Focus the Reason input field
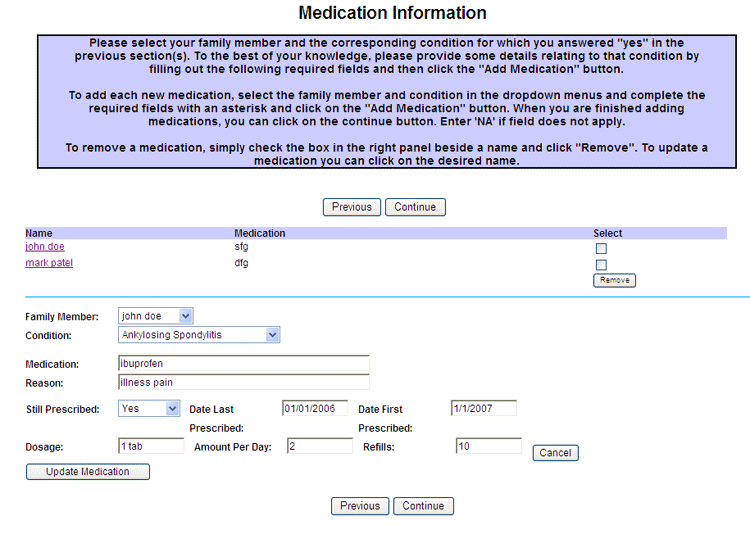Viewport: 750px width, 548px height. pyautogui.click(x=243, y=382)
